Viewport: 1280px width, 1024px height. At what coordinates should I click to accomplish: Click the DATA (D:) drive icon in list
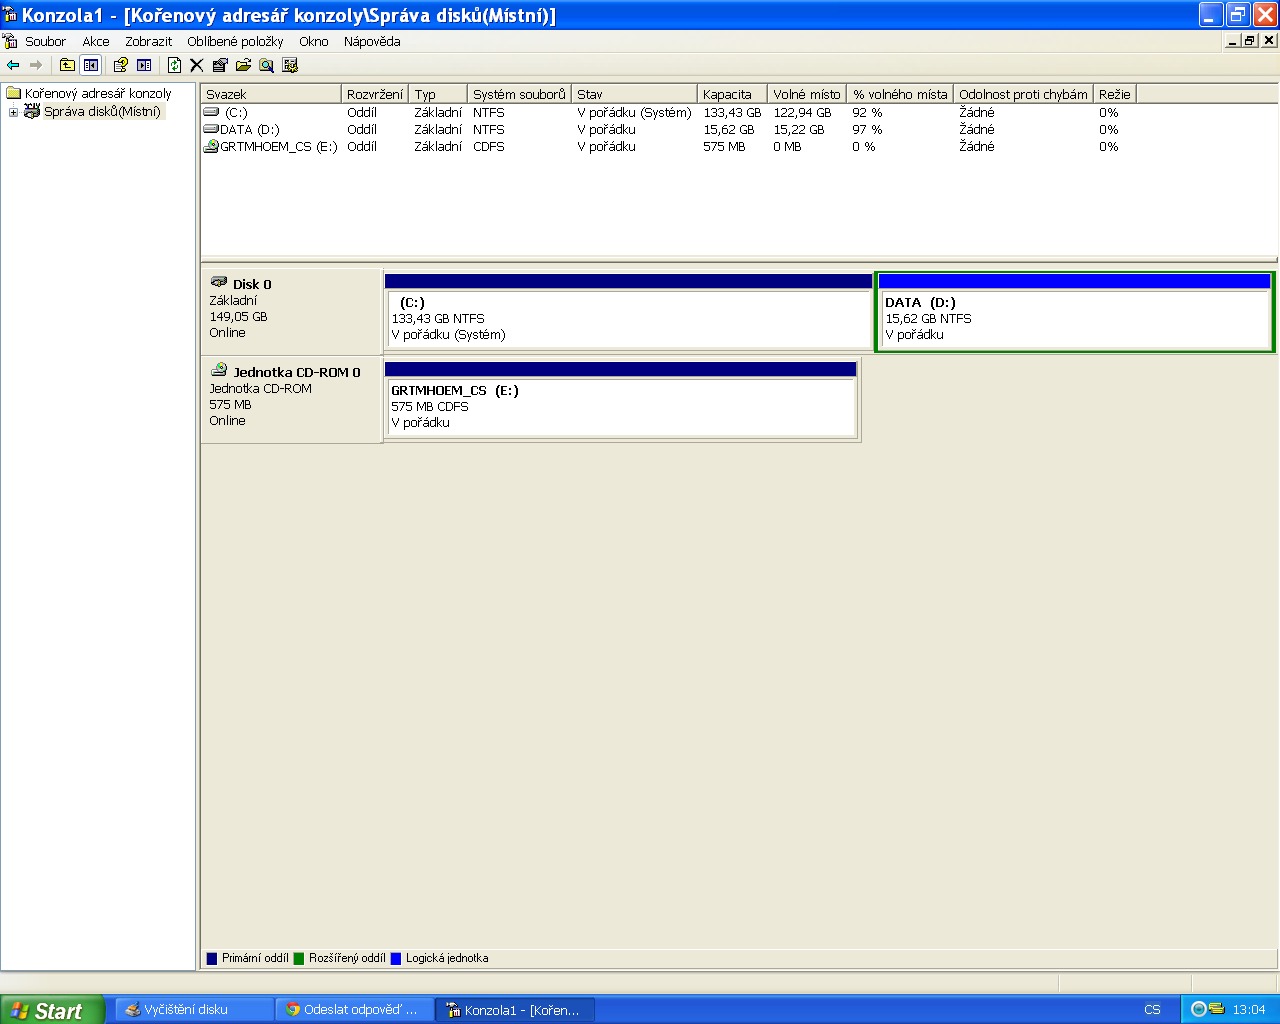(211, 129)
